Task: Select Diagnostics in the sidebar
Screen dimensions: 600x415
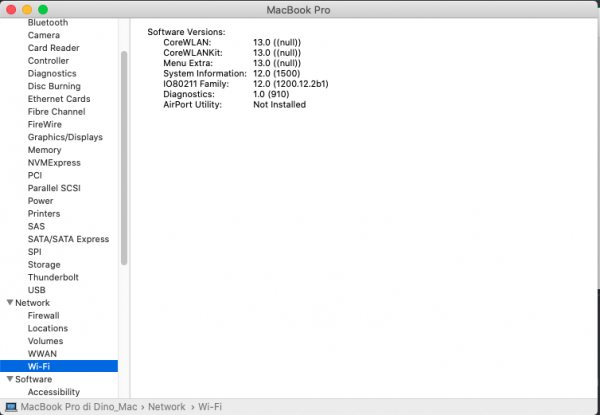Action: point(52,73)
